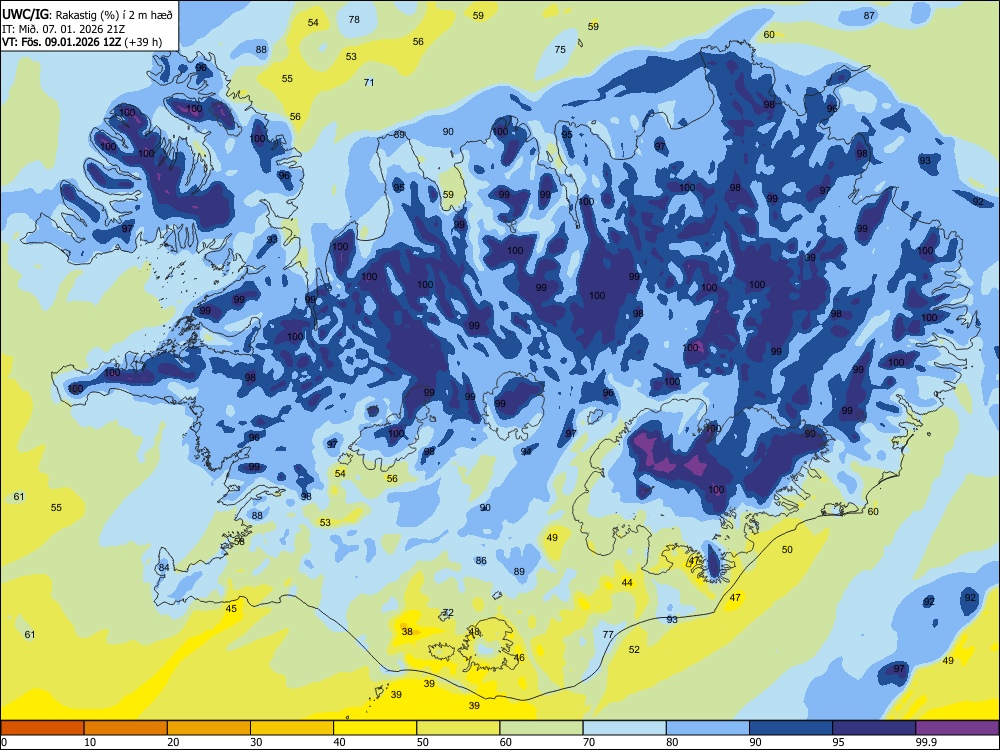Click the 86 humidity value on the map
Screen dimensions: 1000x750
coord(481,561)
